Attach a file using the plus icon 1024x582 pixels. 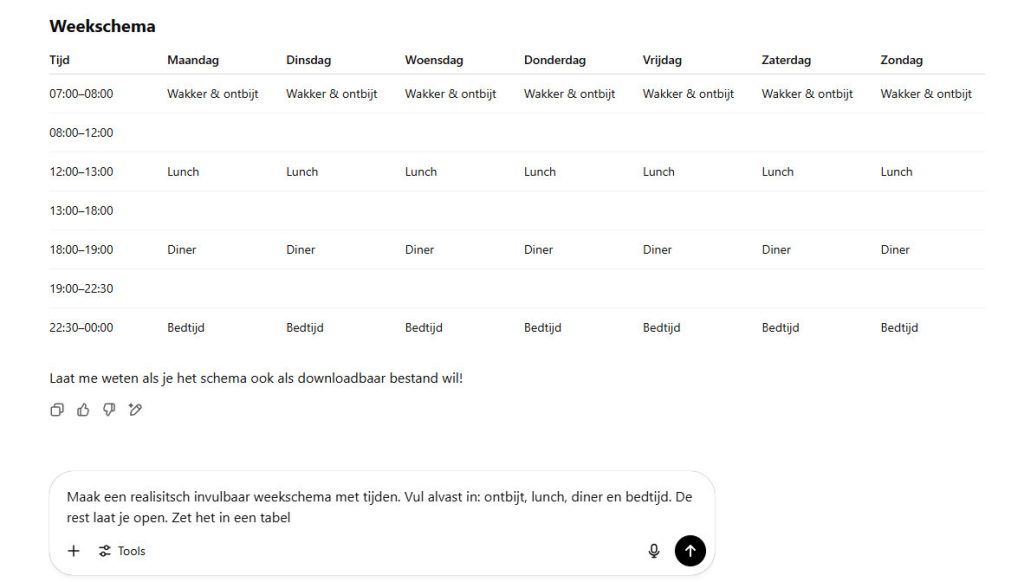[x=73, y=550]
